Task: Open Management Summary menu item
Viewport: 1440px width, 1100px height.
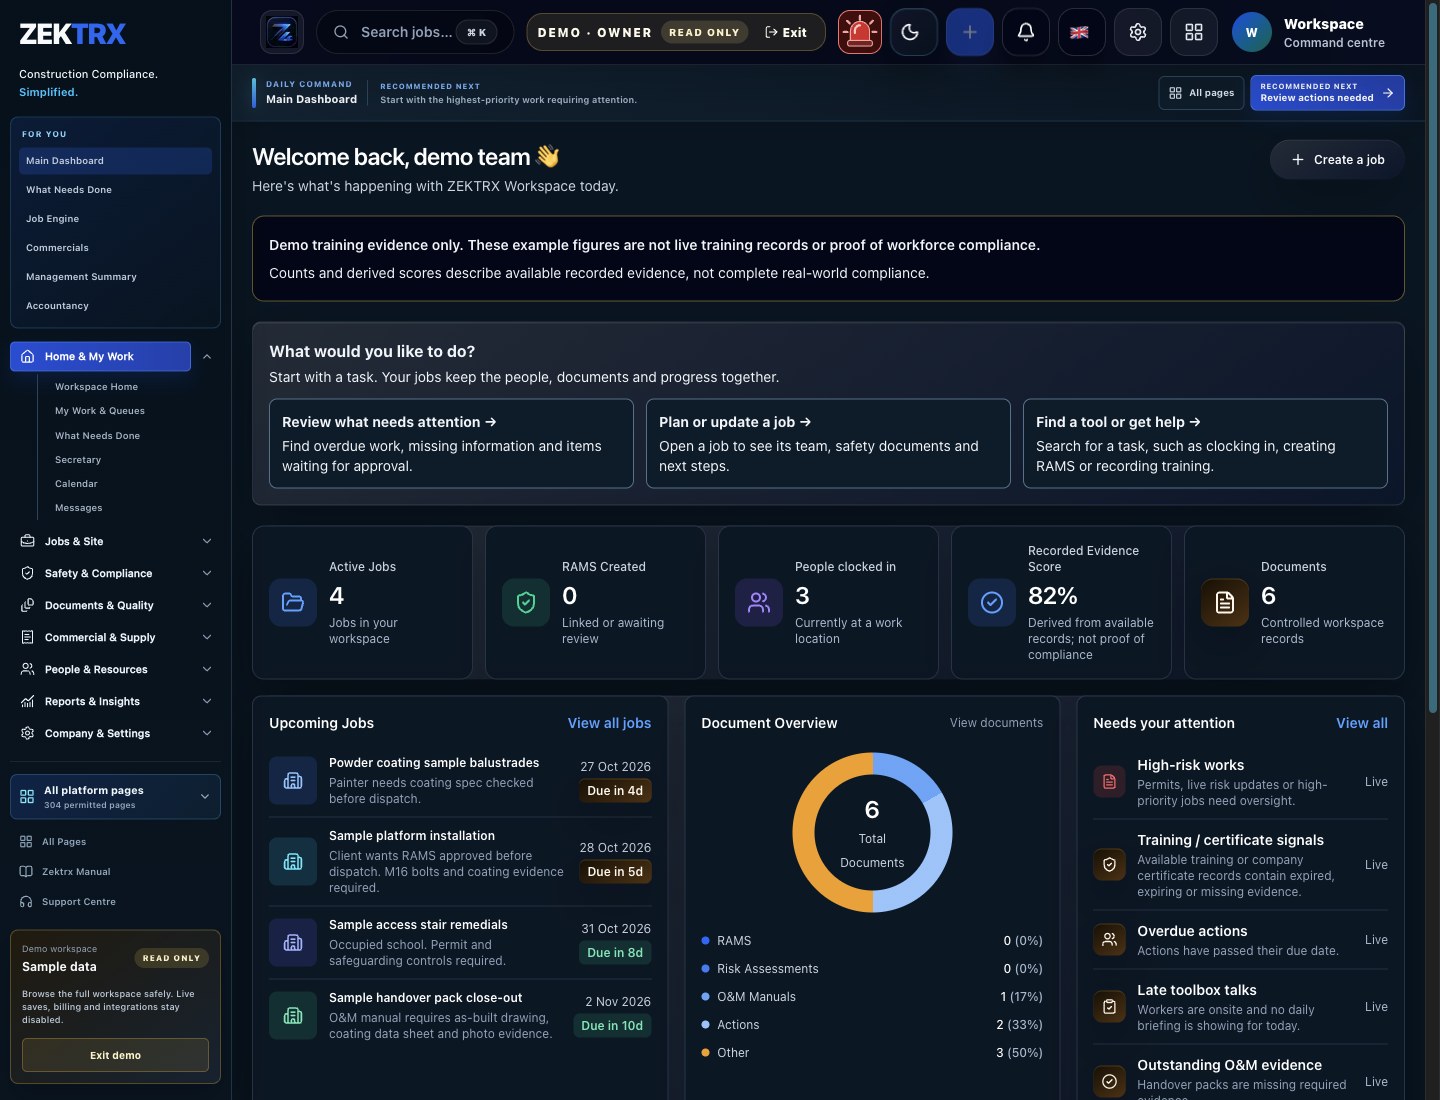Action: click(115, 276)
